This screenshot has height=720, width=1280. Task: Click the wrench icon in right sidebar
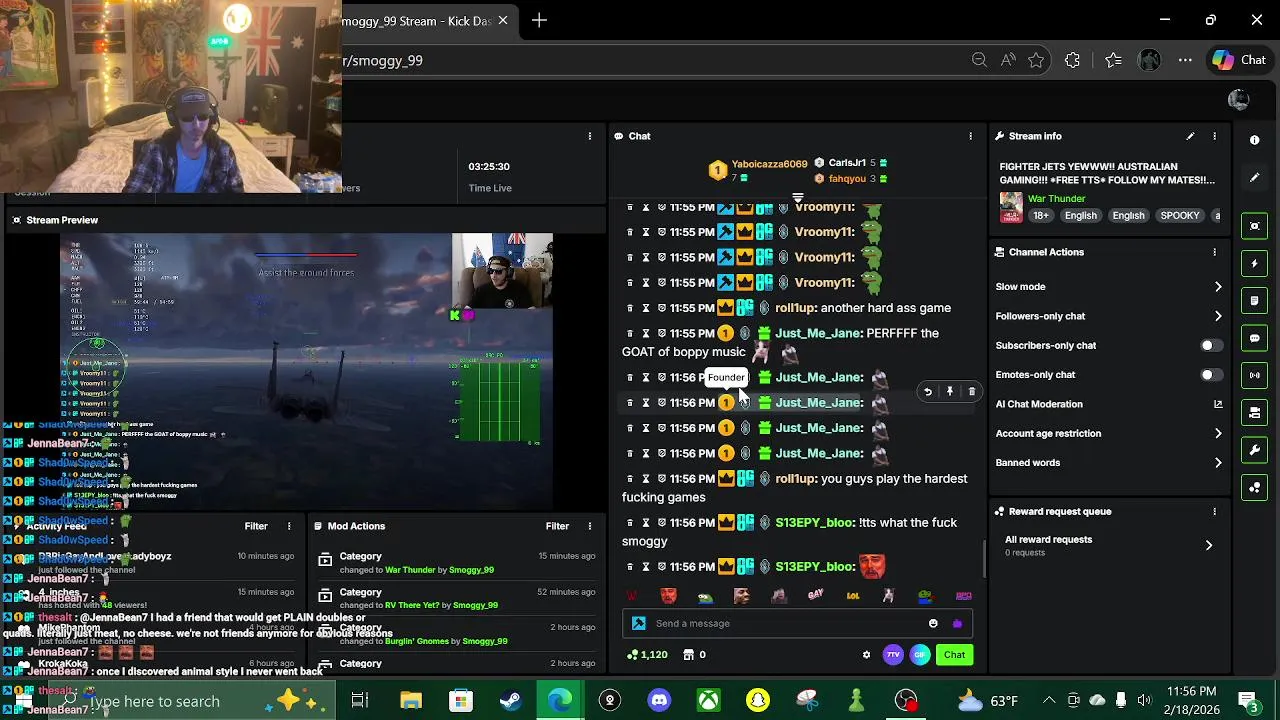click(1255, 450)
